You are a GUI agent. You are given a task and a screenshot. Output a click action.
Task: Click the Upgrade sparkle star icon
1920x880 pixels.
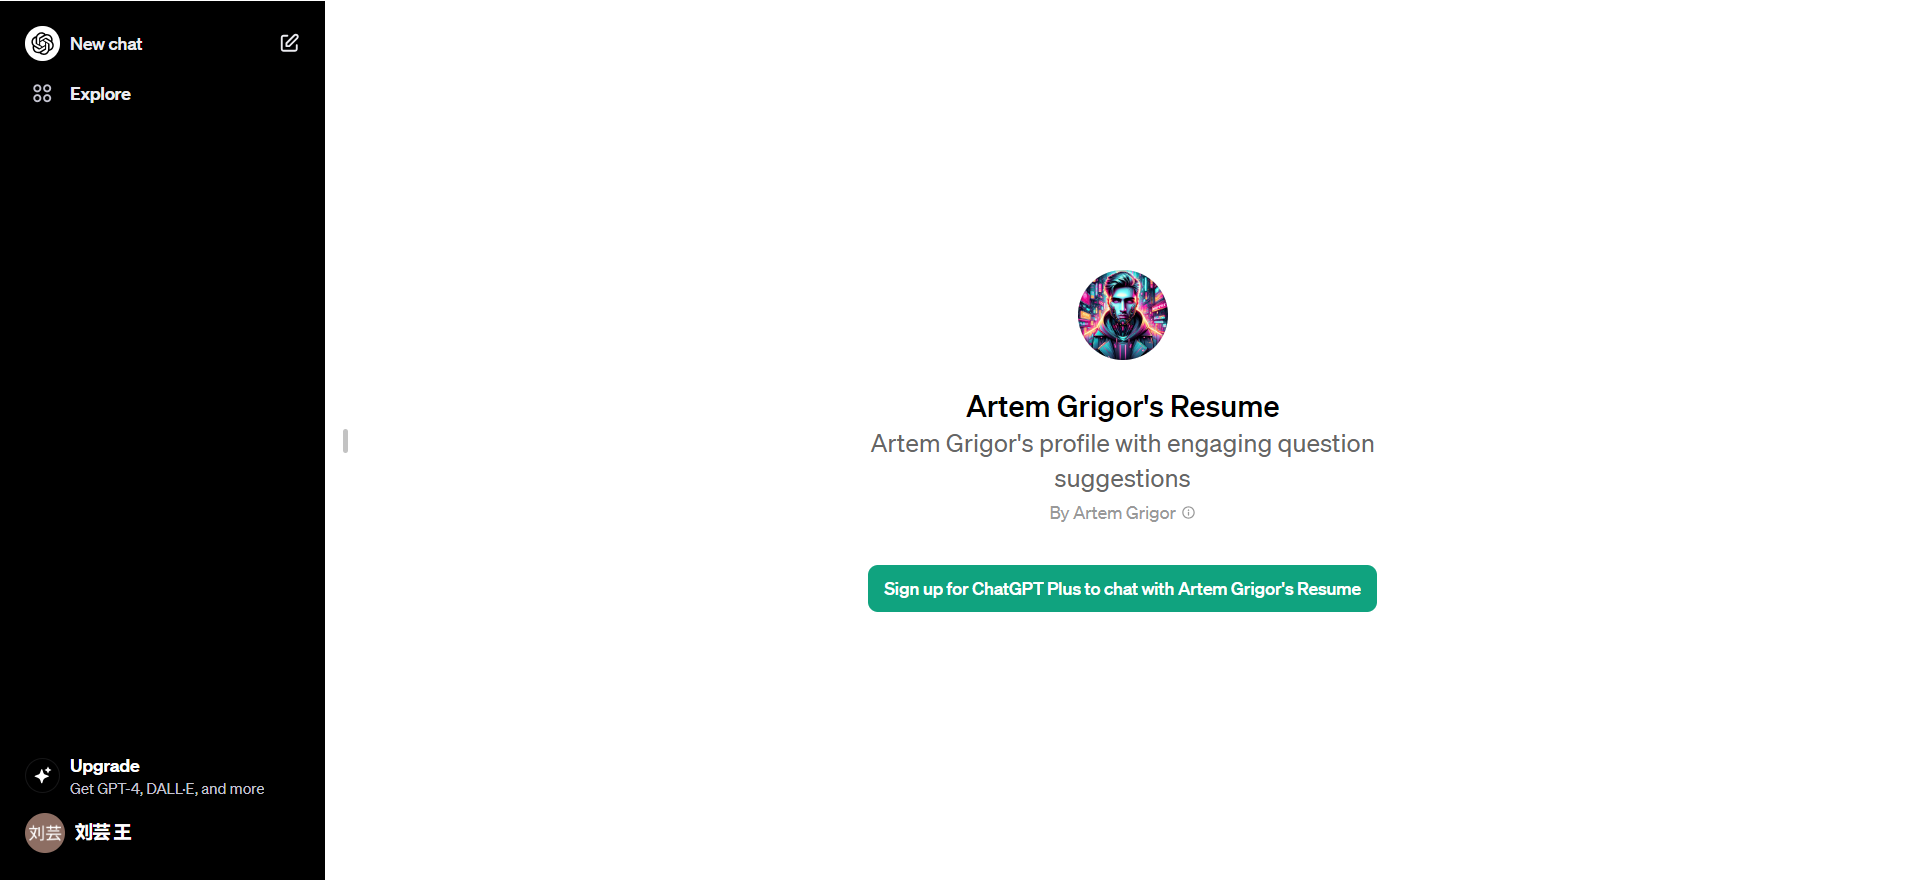(x=42, y=775)
